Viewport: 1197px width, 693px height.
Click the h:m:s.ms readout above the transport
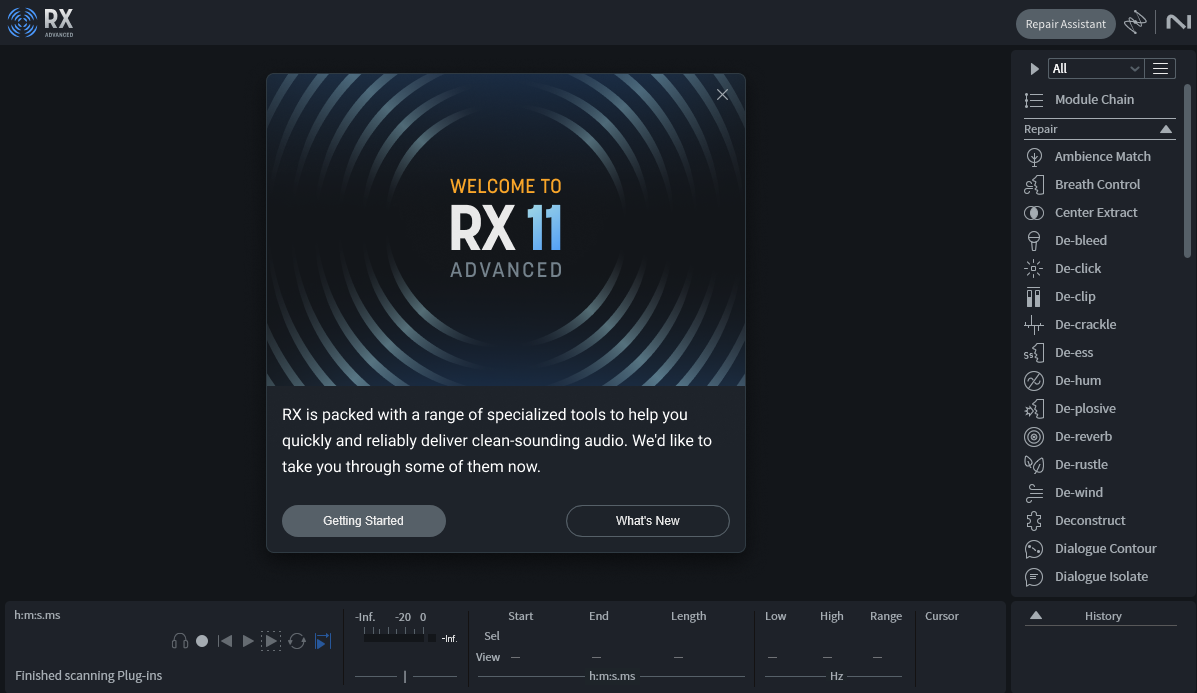pos(37,615)
